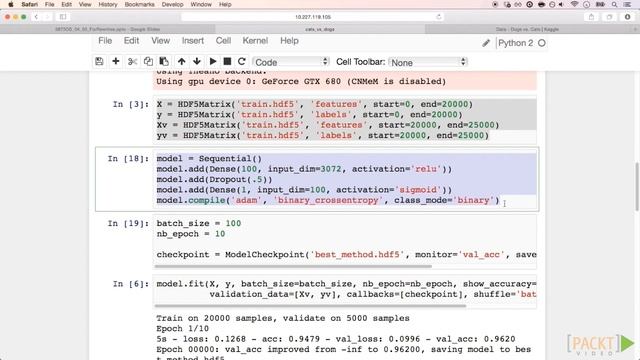Click volume icon in menu bar
Image resolution: width=640 pixels, height=360 pixels.
click(562, 4)
